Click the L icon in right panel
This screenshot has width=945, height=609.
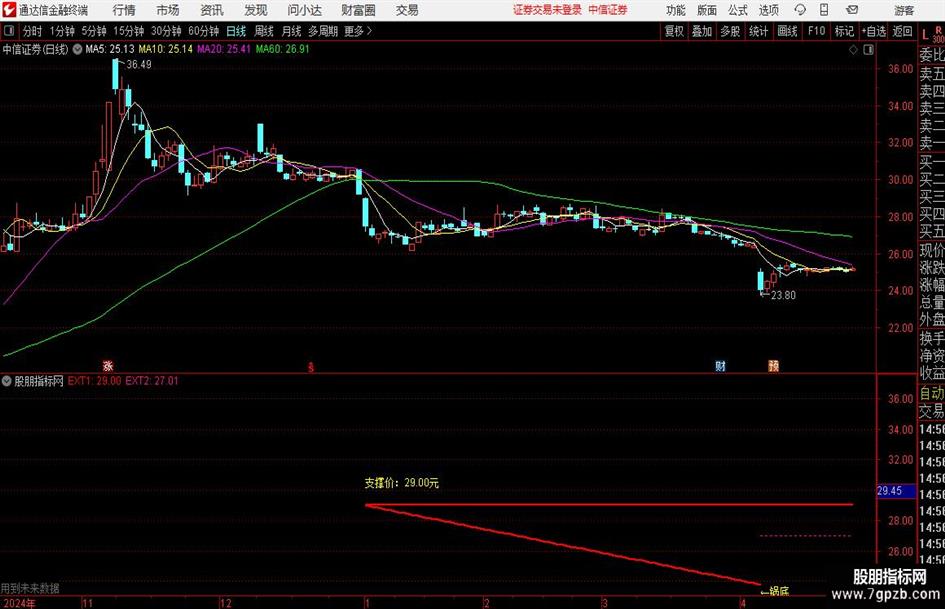926,35
